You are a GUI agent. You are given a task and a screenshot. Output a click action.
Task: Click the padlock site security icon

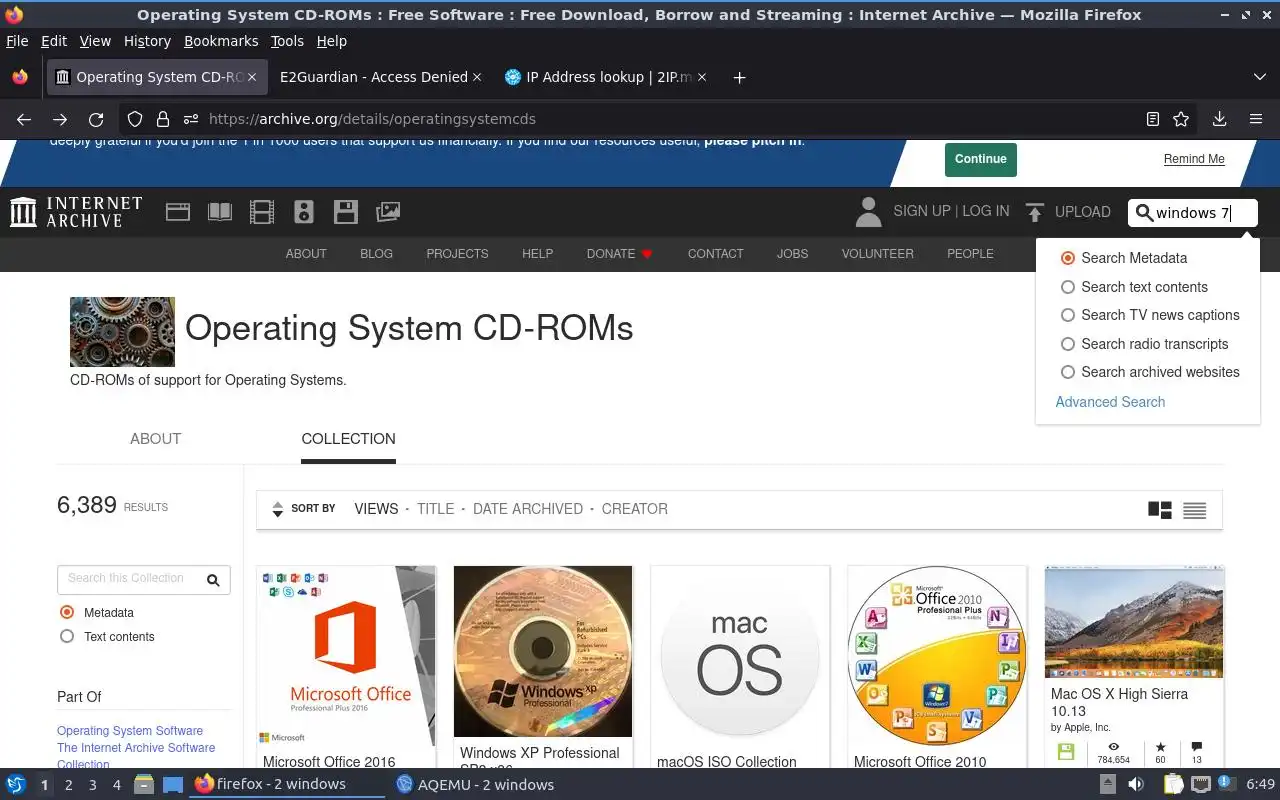(163, 119)
